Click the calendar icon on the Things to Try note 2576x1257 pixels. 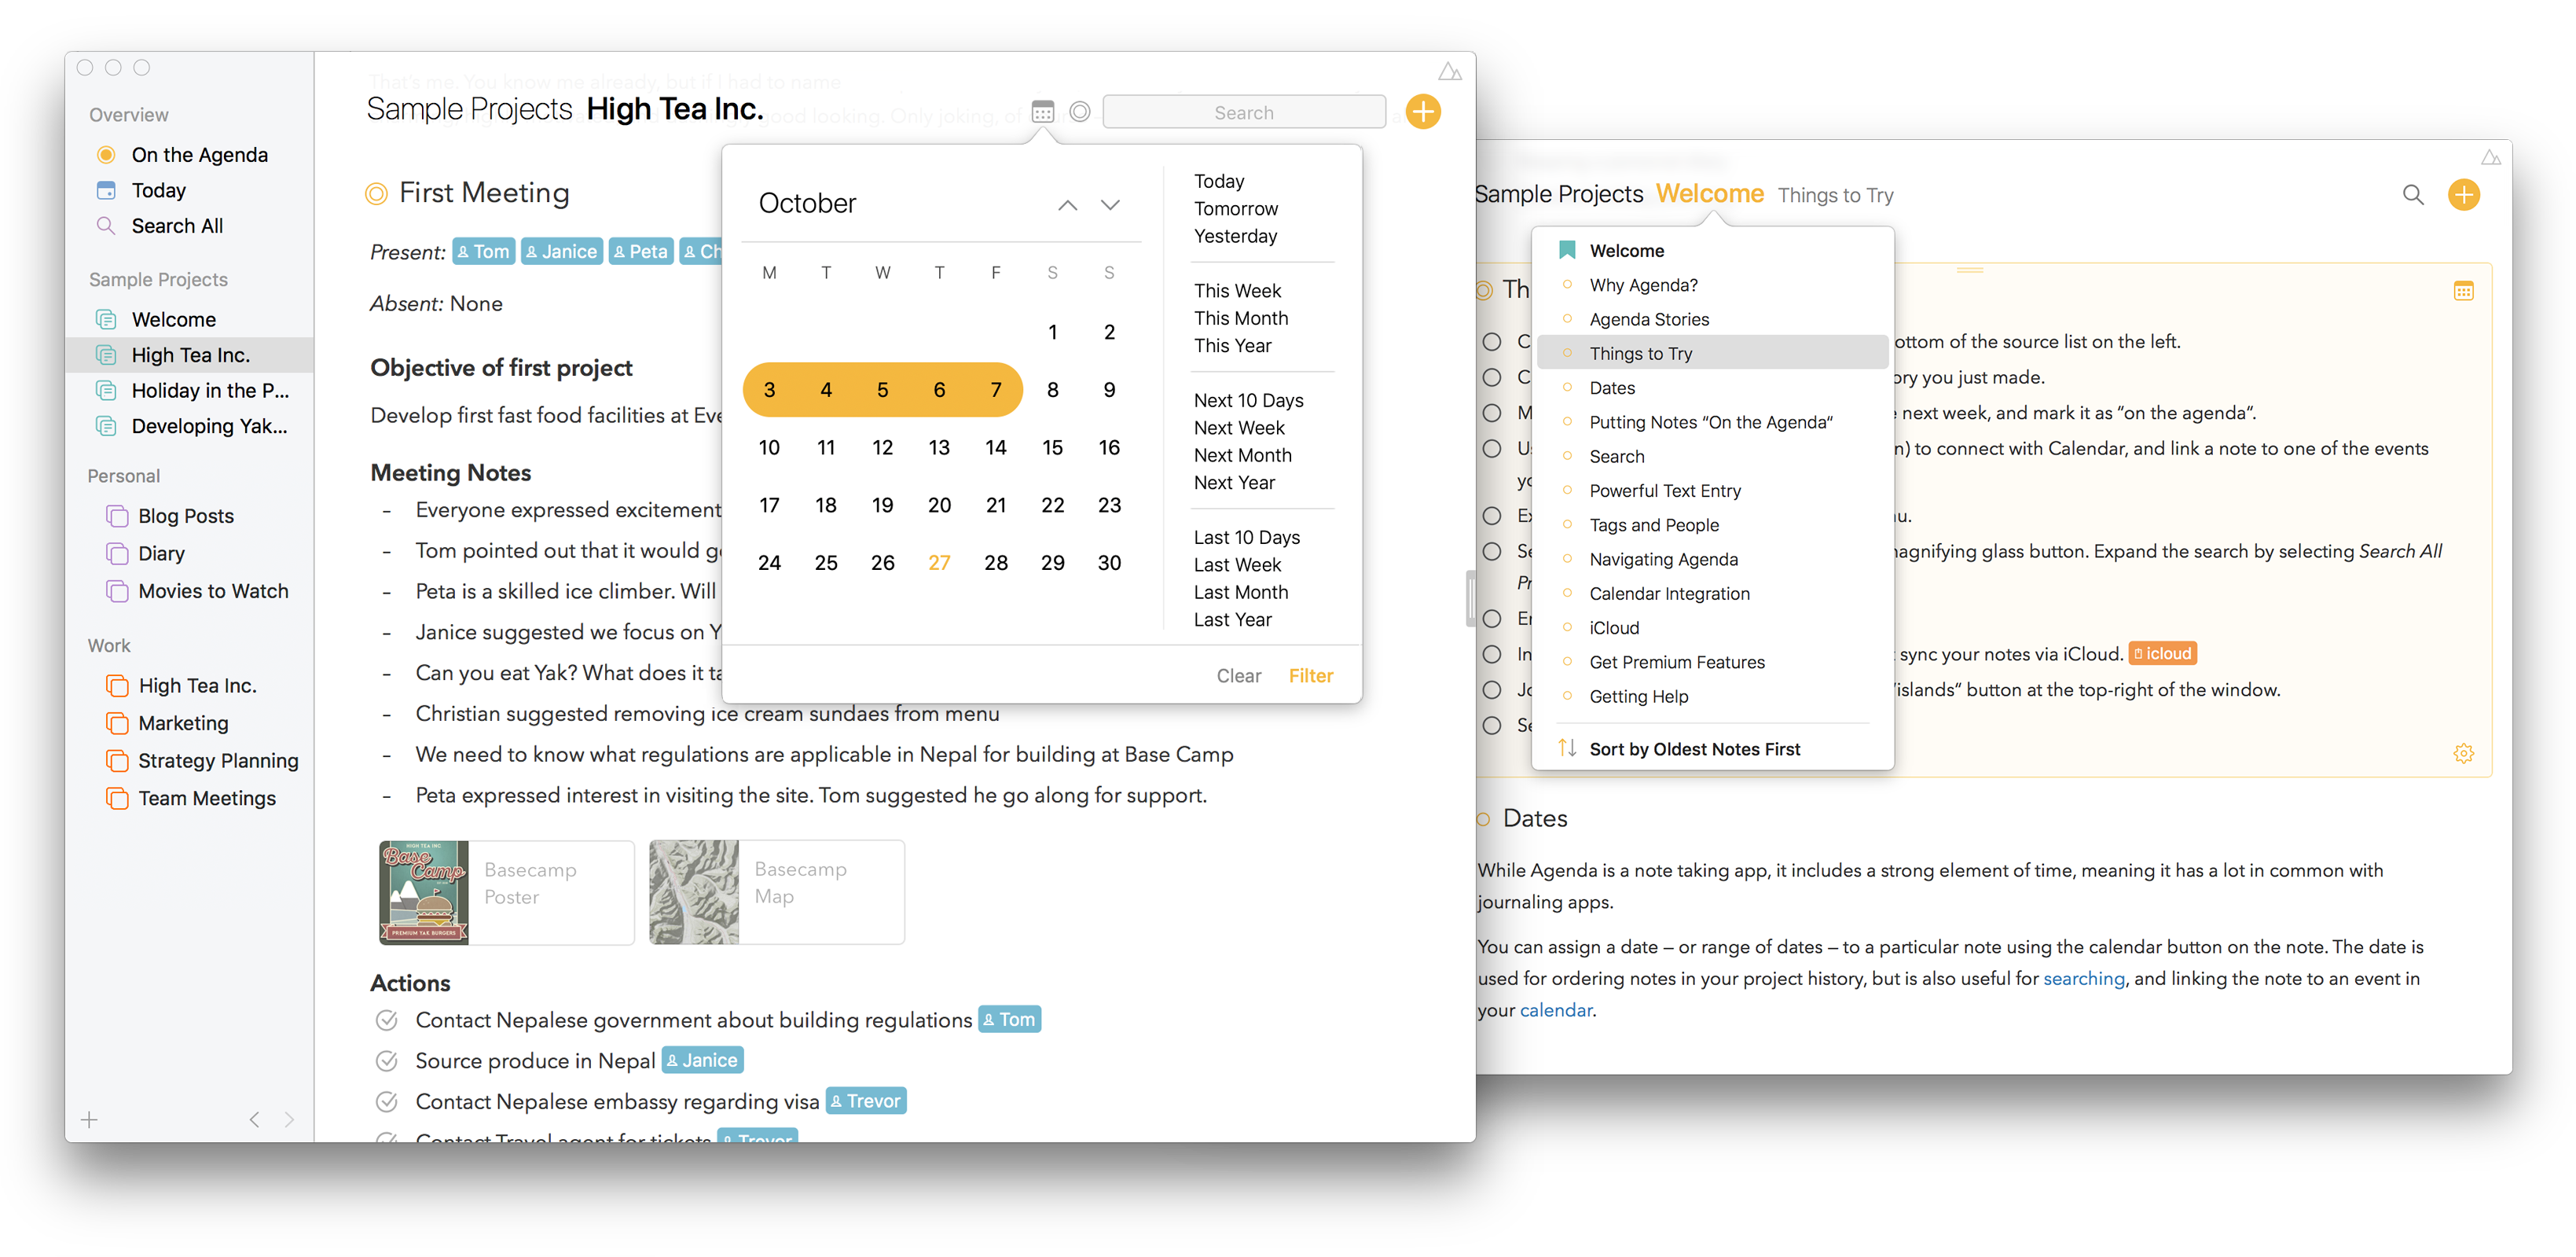coord(2464,291)
